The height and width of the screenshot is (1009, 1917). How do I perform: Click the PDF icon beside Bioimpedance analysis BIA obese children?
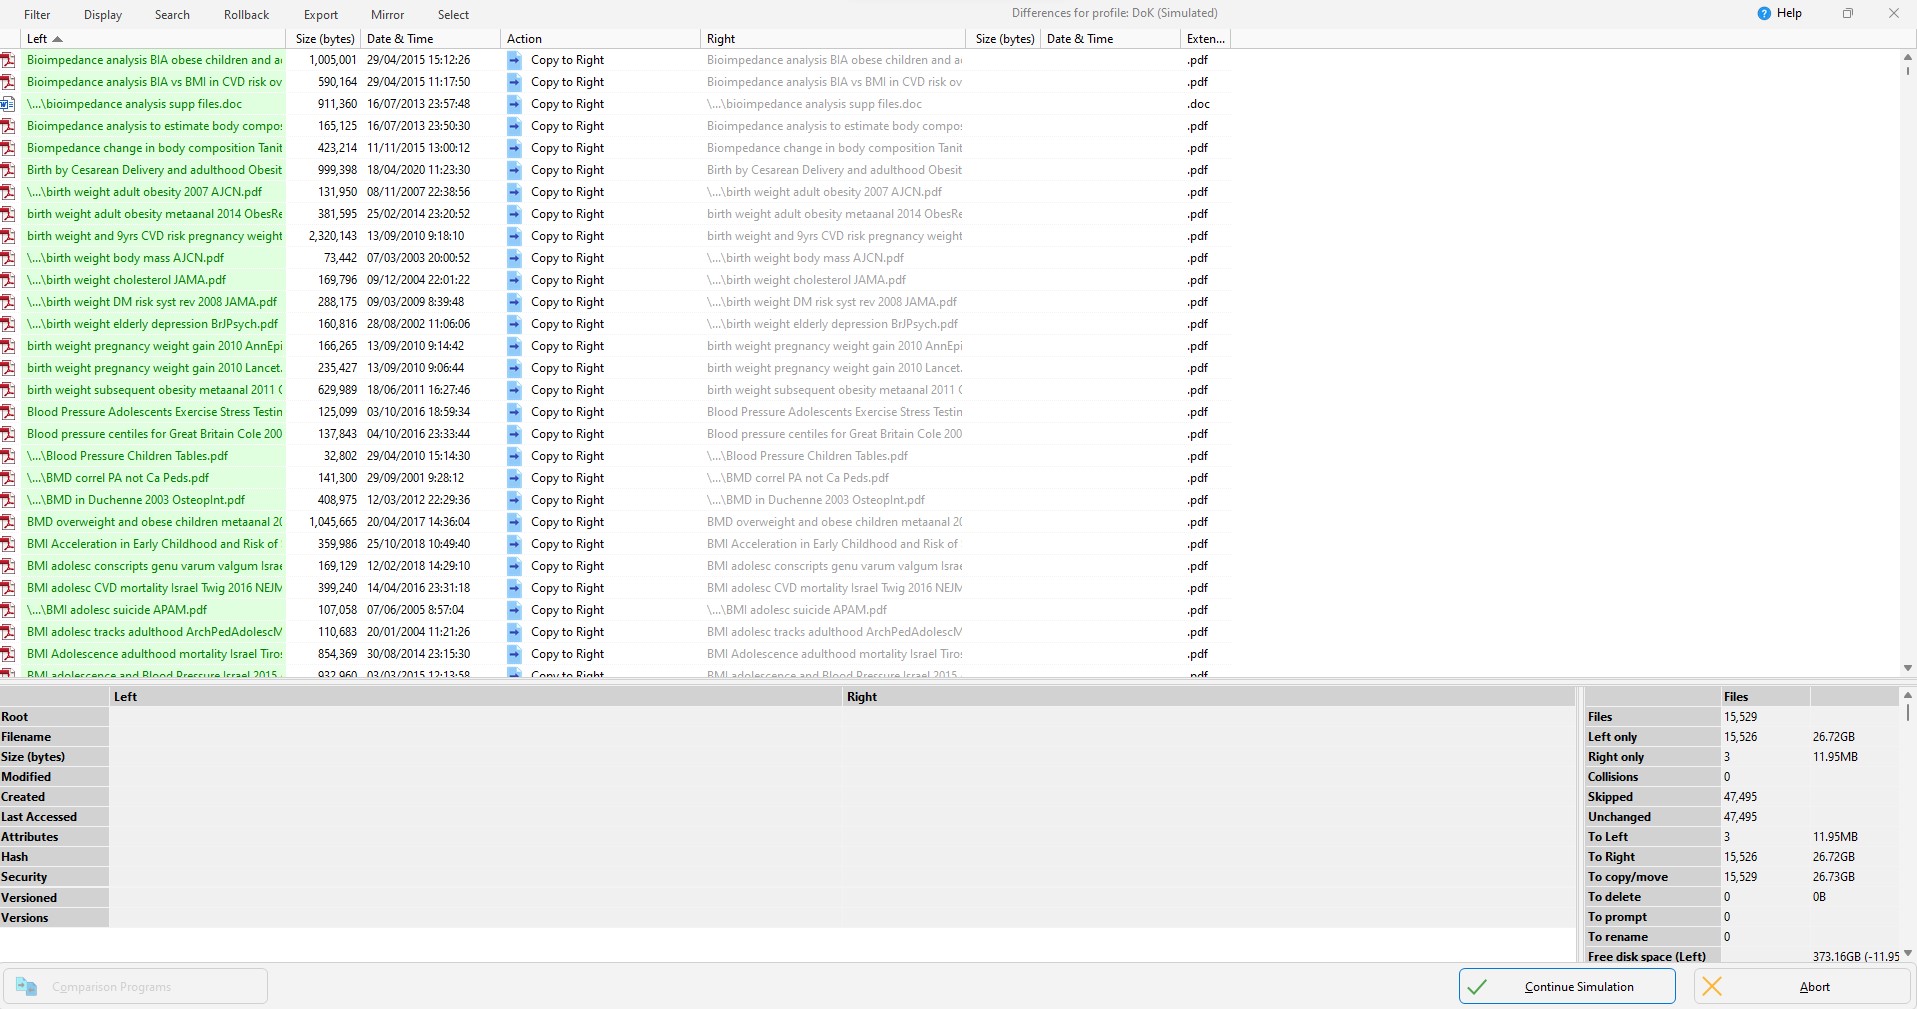[9, 60]
